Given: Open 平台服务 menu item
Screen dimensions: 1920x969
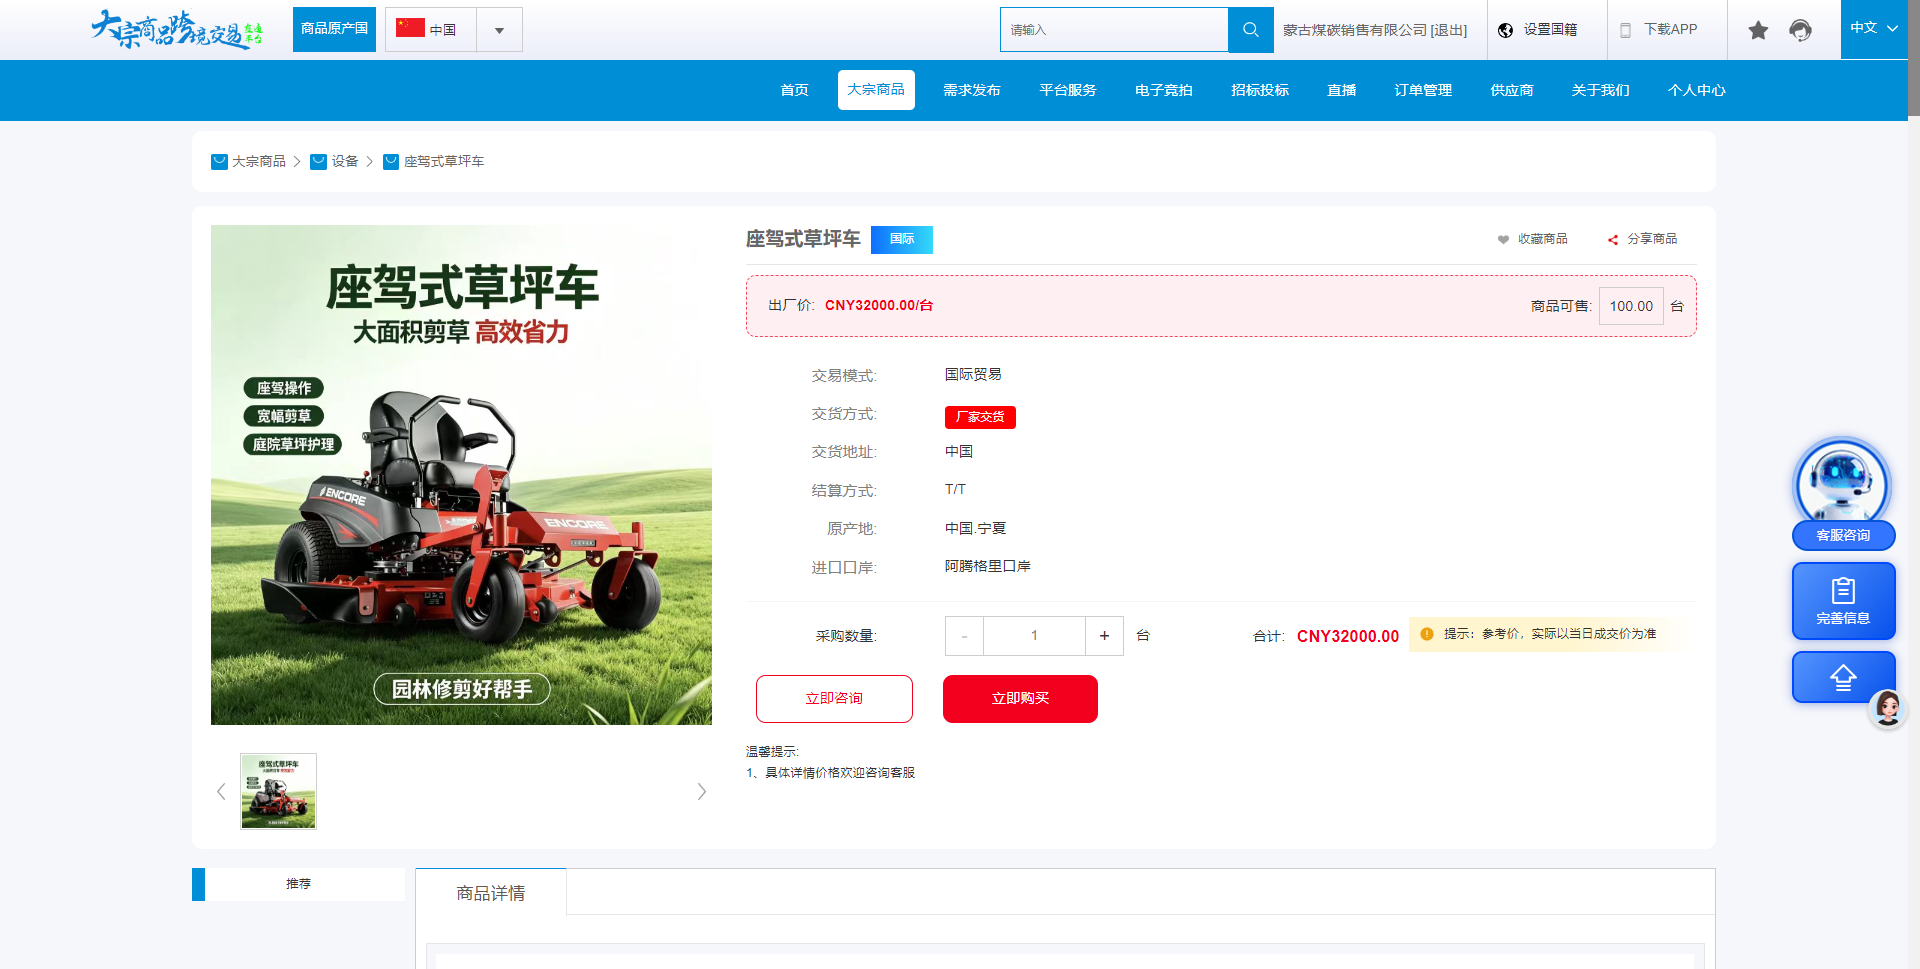Looking at the screenshot, I should click(1068, 90).
